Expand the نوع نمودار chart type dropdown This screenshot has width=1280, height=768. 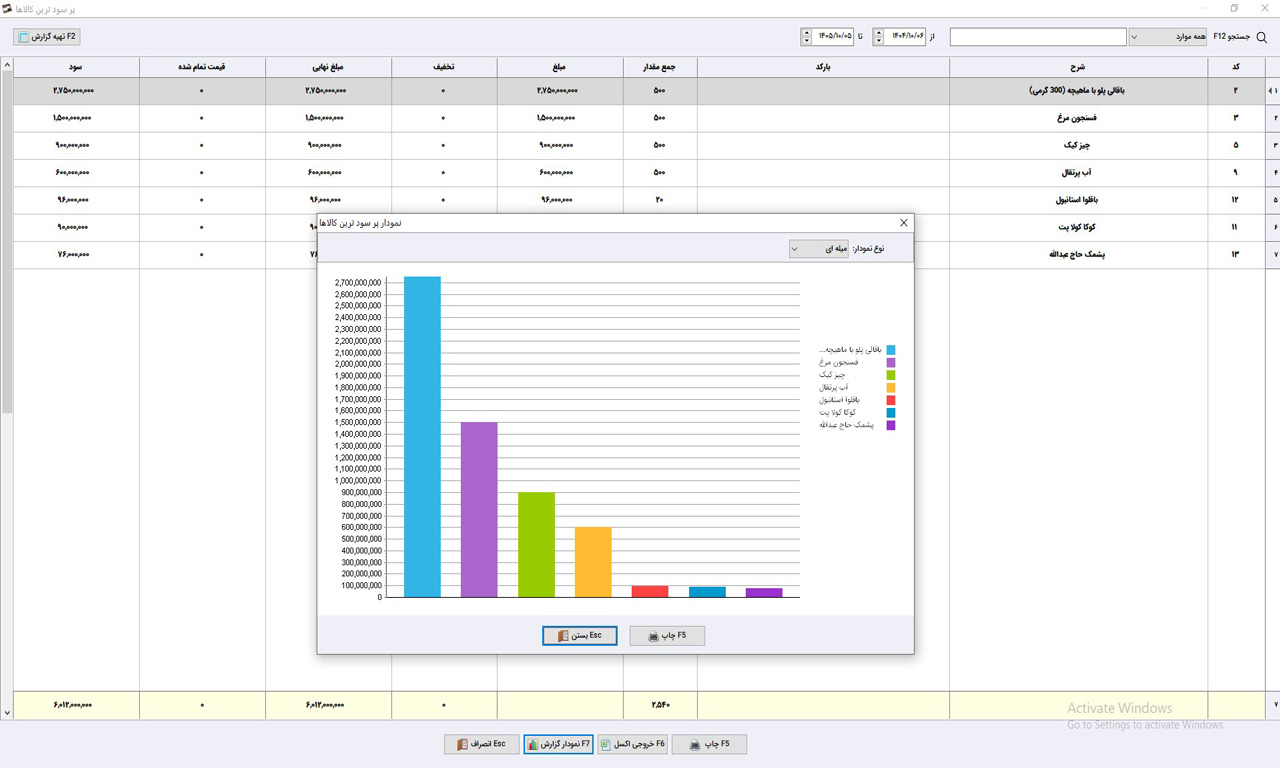click(818, 248)
